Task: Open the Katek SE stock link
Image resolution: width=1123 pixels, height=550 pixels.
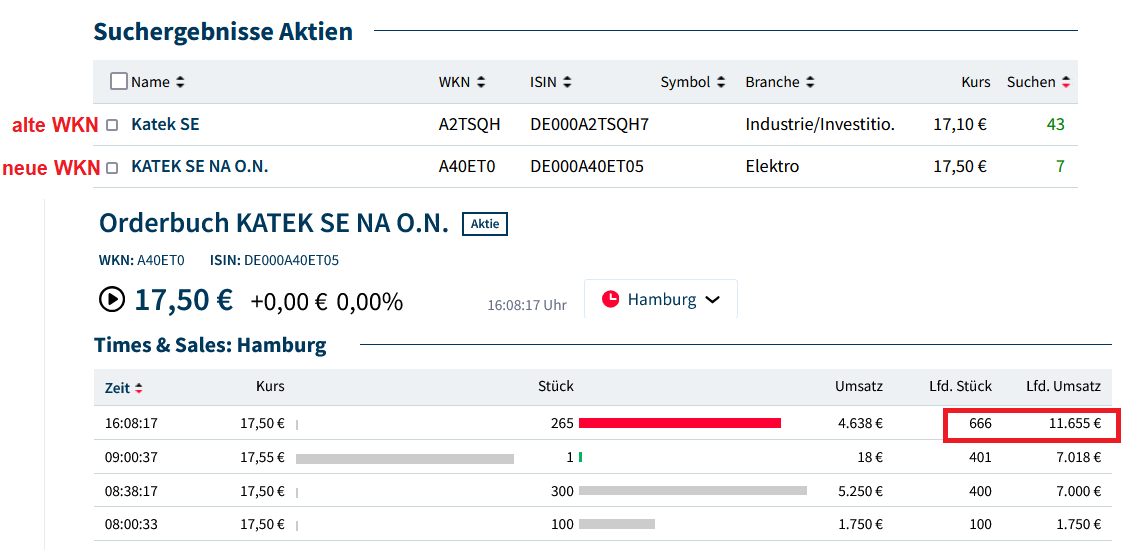Action: pos(165,125)
